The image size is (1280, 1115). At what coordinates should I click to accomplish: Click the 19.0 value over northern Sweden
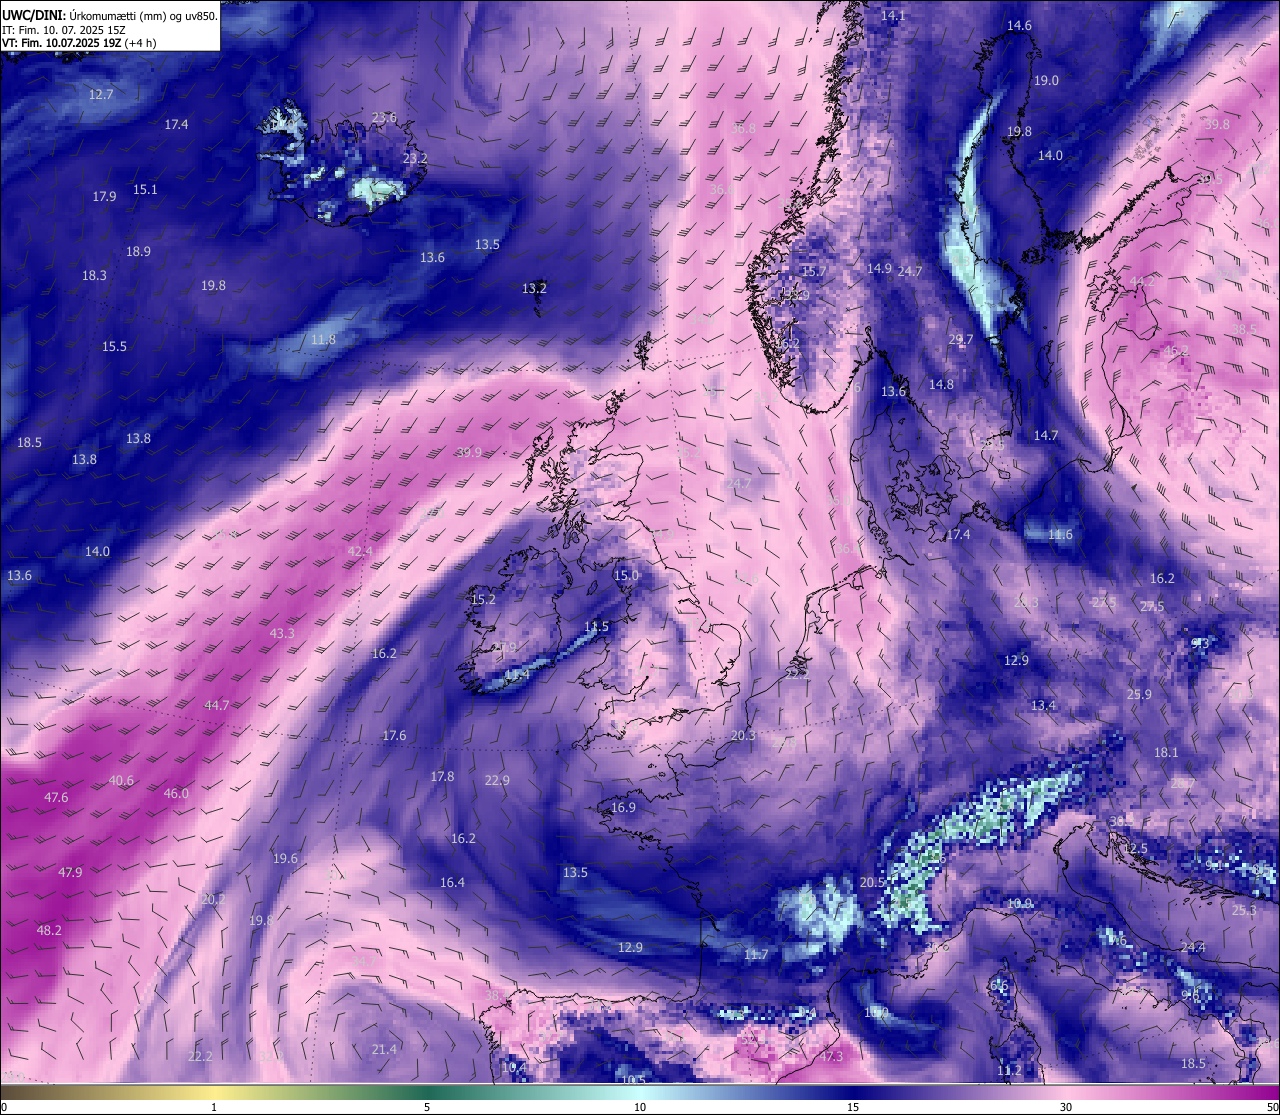tap(1046, 81)
